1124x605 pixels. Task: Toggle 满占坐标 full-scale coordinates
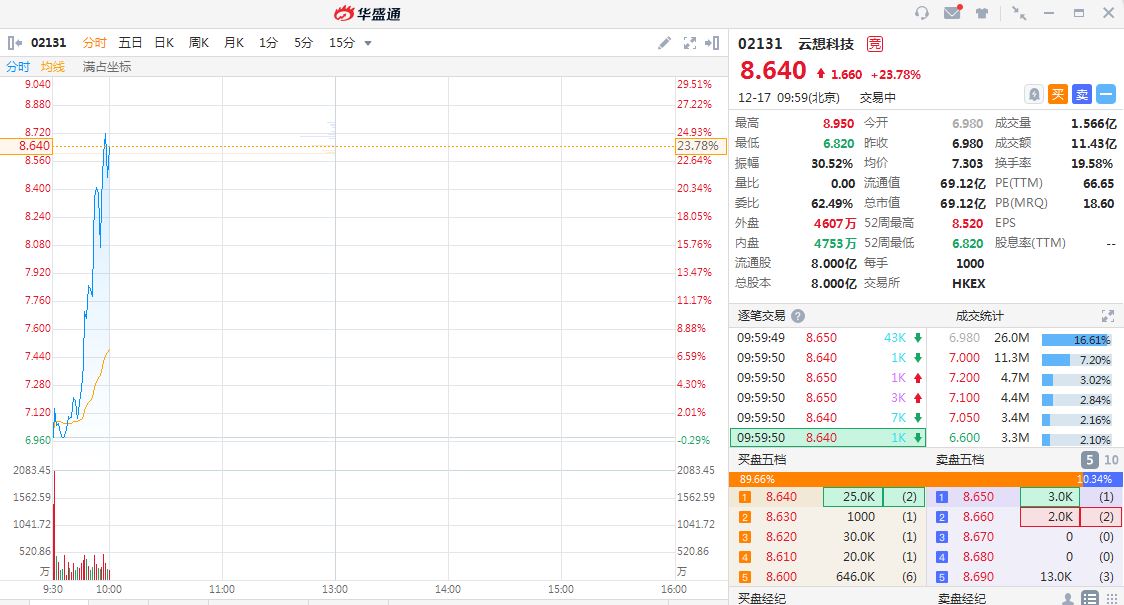point(107,67)
